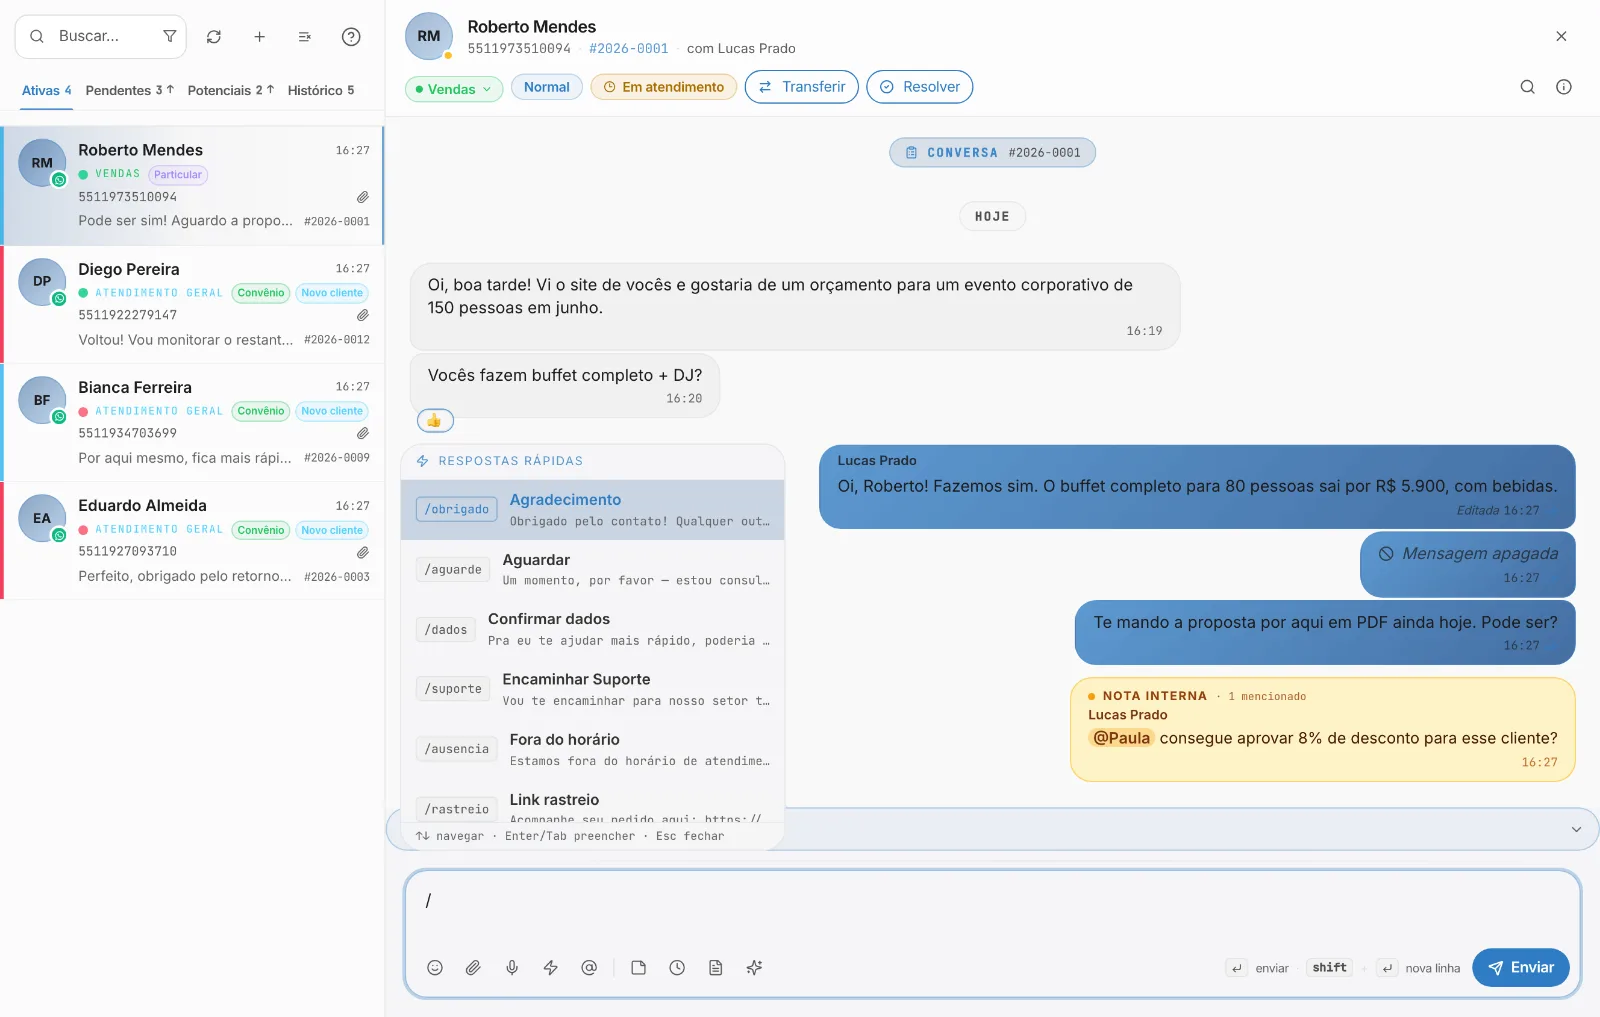Select the /rastreio Link rastreio reply
This screenshot has height=1017, width=1600.
pos(593,802)
